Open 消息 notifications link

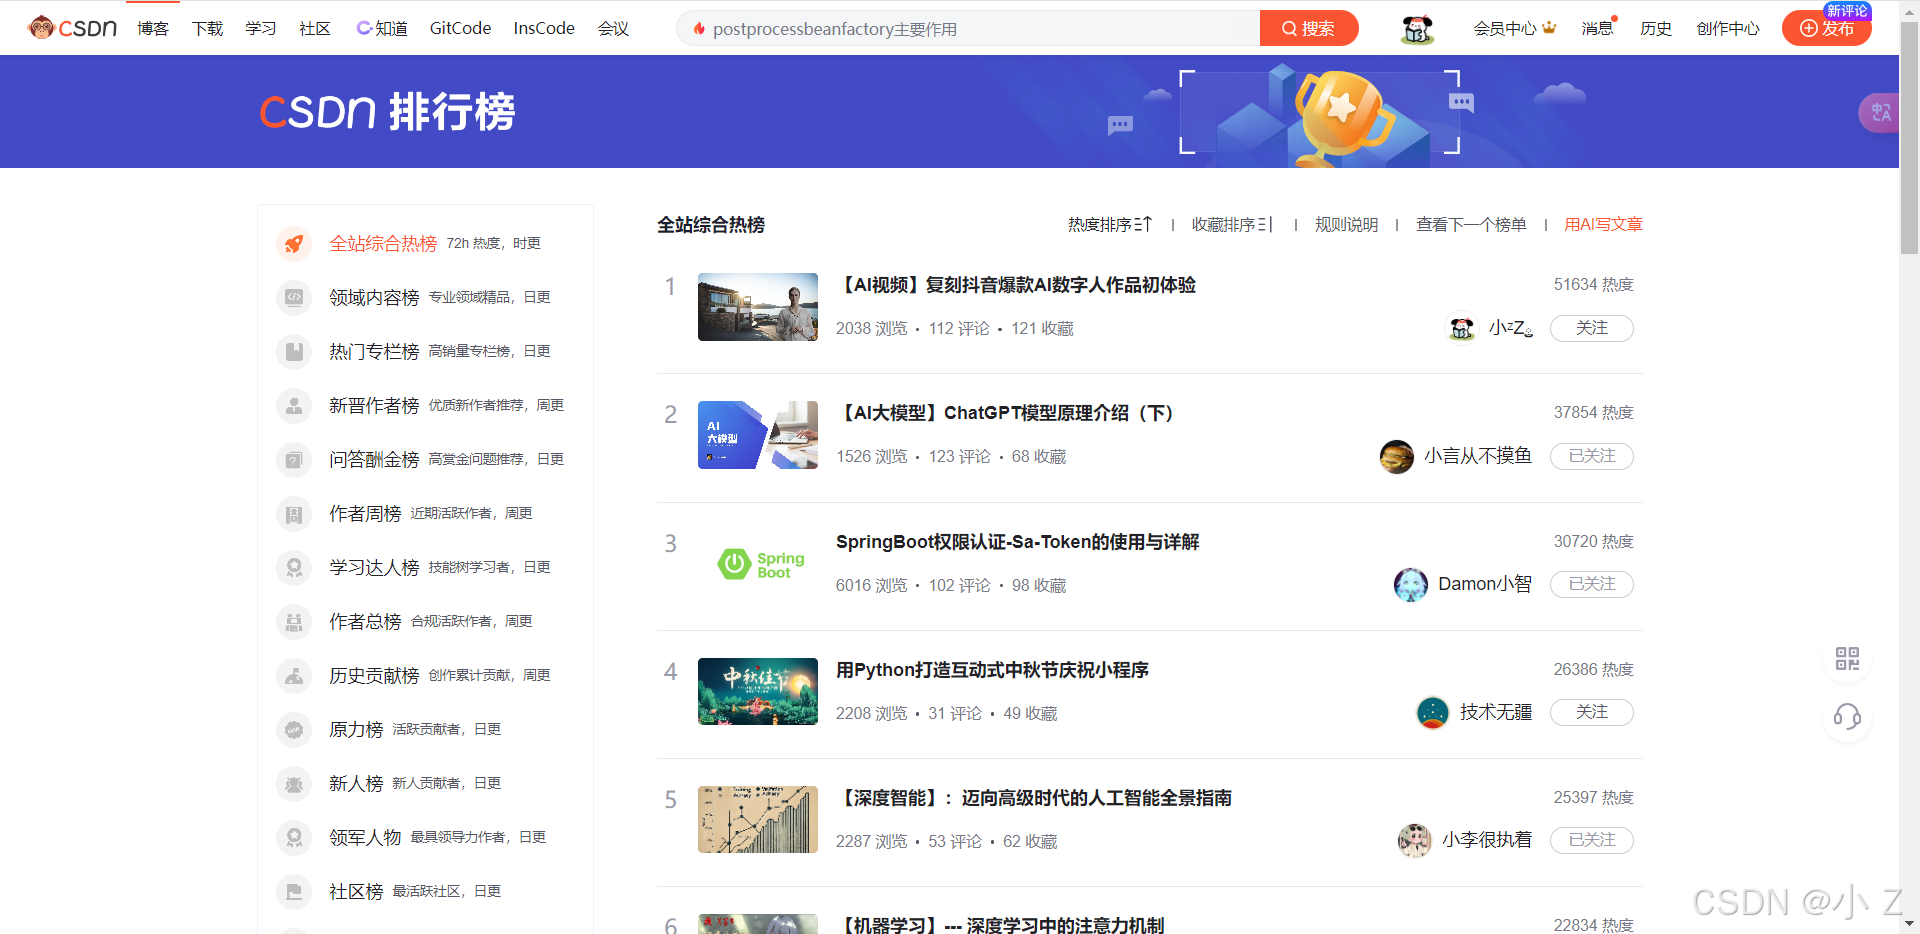click(x=1597, y=29)
